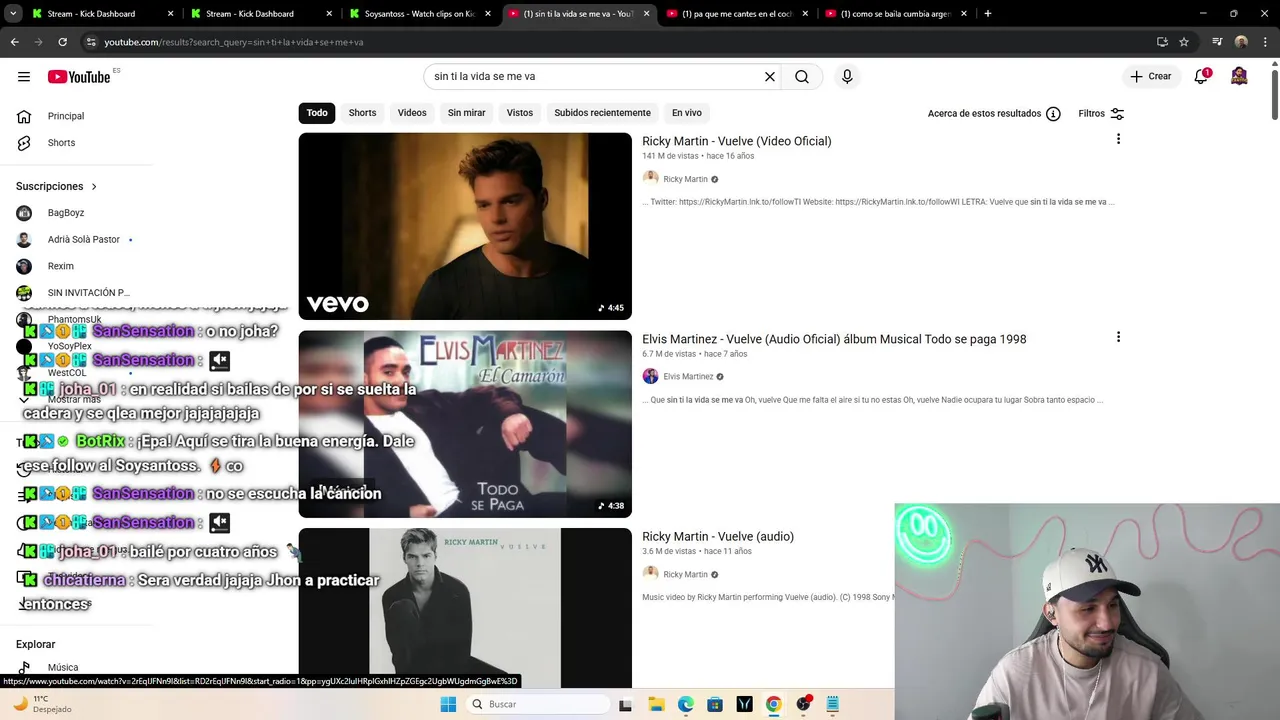Click Acerca de estos resultados
This screenshot has width=1280, height=720.
tap(984, 114)
